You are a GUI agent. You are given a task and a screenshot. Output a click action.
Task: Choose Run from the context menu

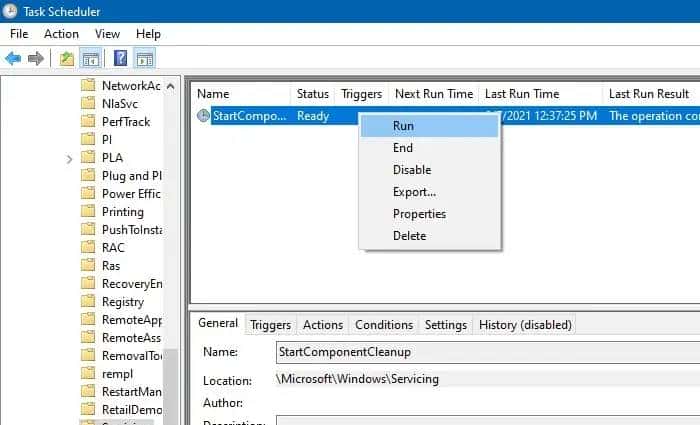click(x=403, y=126)
